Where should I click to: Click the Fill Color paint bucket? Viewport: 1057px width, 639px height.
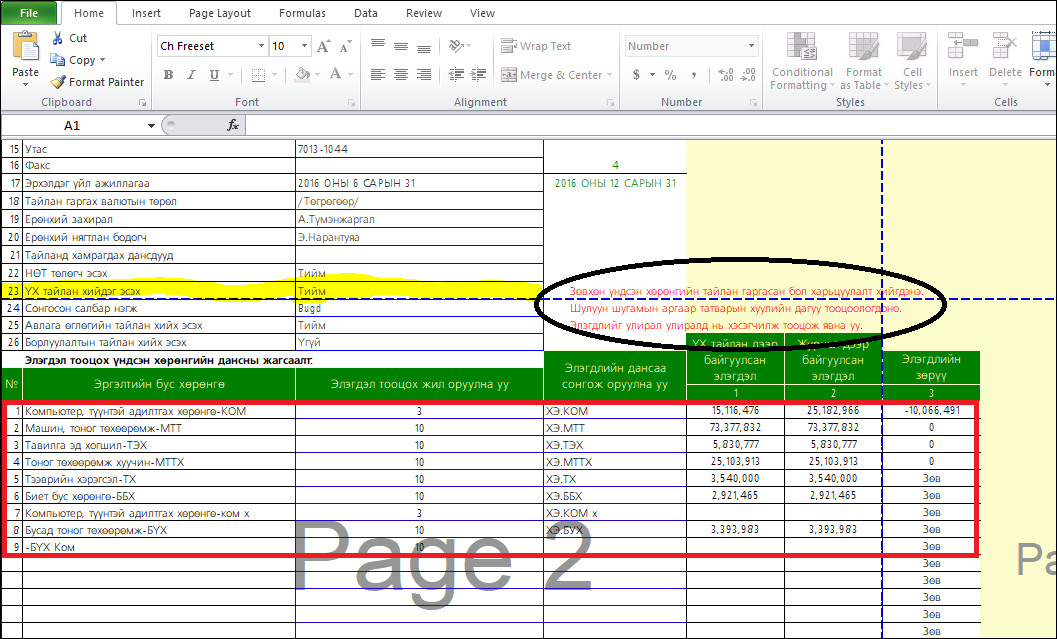tap(304, 75)
